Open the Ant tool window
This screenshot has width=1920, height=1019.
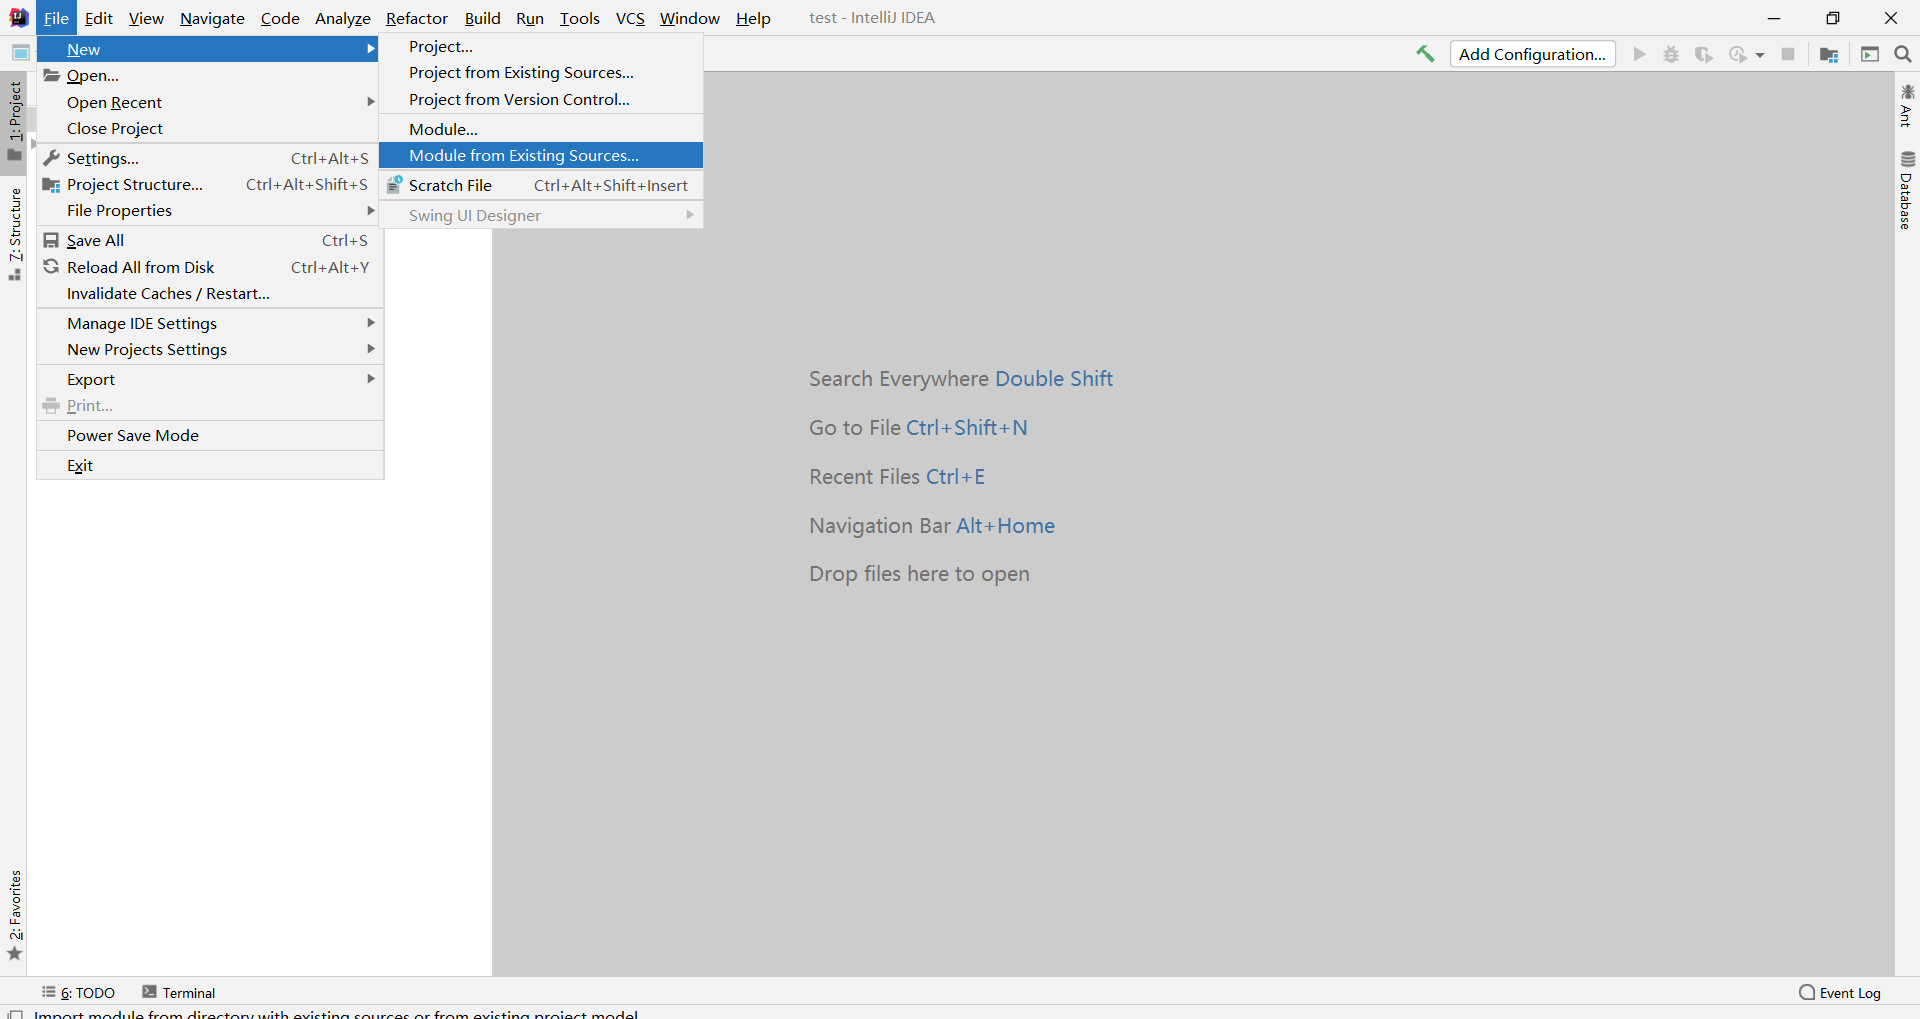tap(1907, 106)
